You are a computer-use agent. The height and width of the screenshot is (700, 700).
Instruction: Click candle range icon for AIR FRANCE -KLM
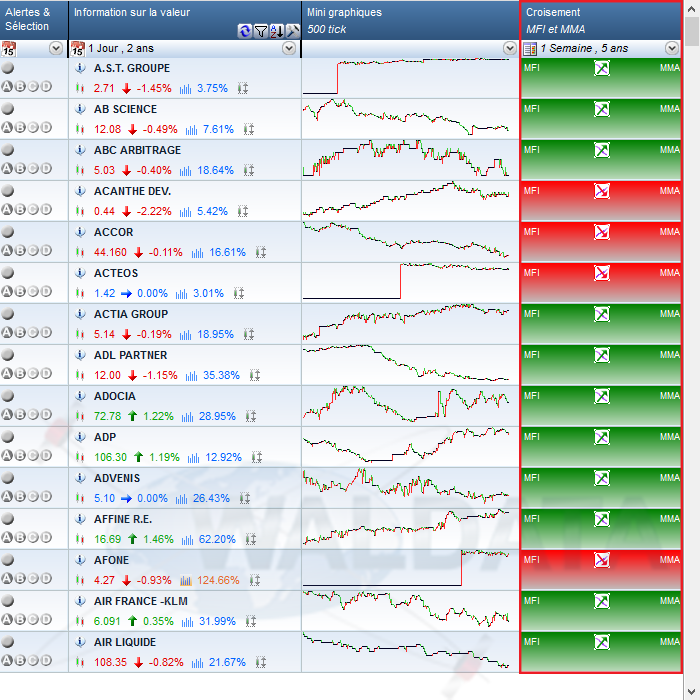click(x=251, y=621)
